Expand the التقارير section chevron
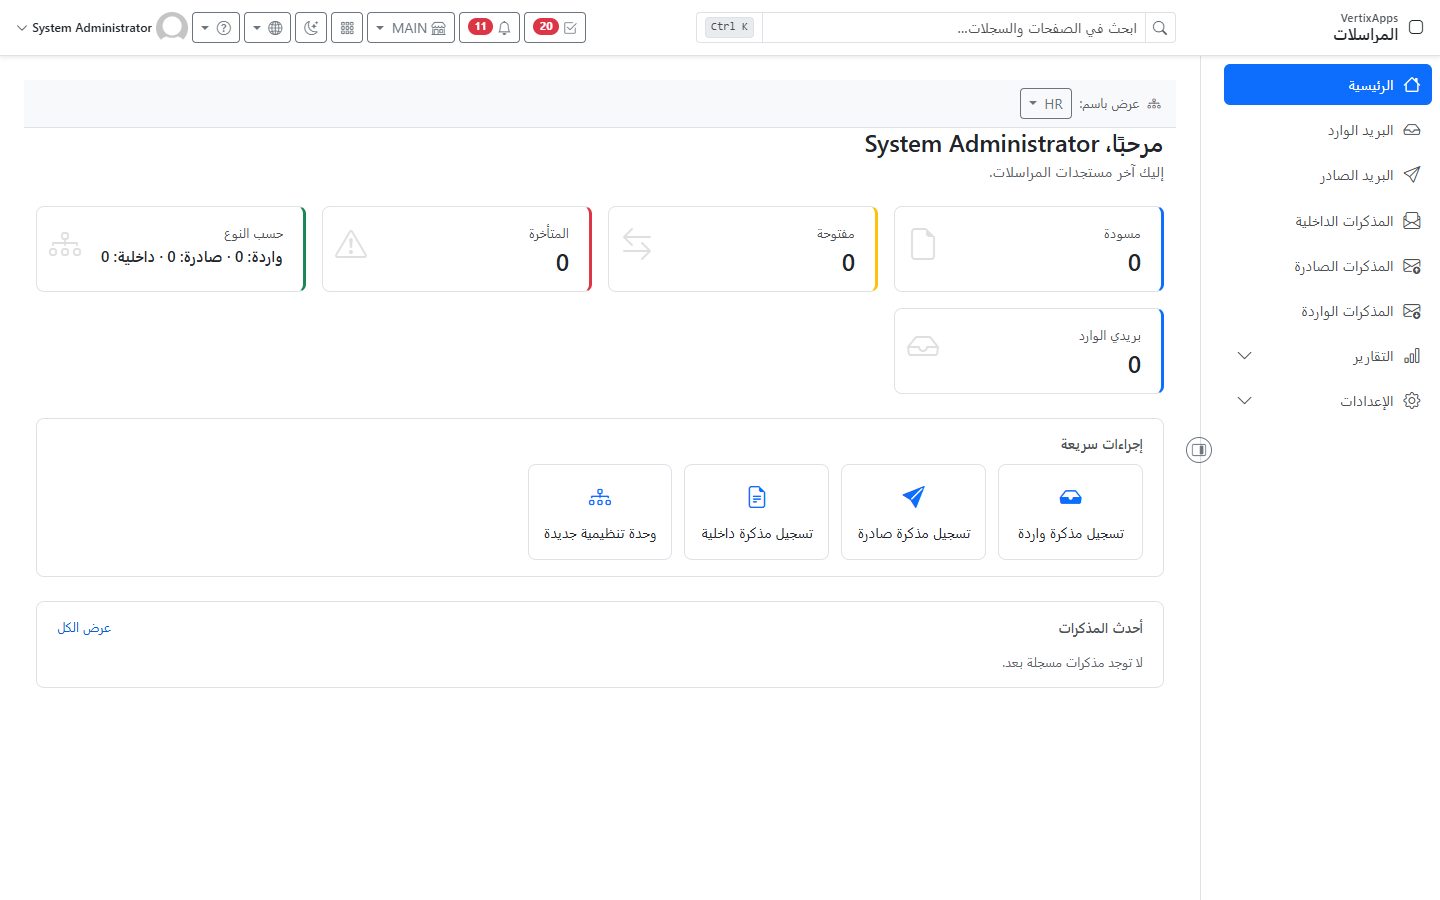This screenshot has width=1440, height=900. click(x=1245, y=356)
